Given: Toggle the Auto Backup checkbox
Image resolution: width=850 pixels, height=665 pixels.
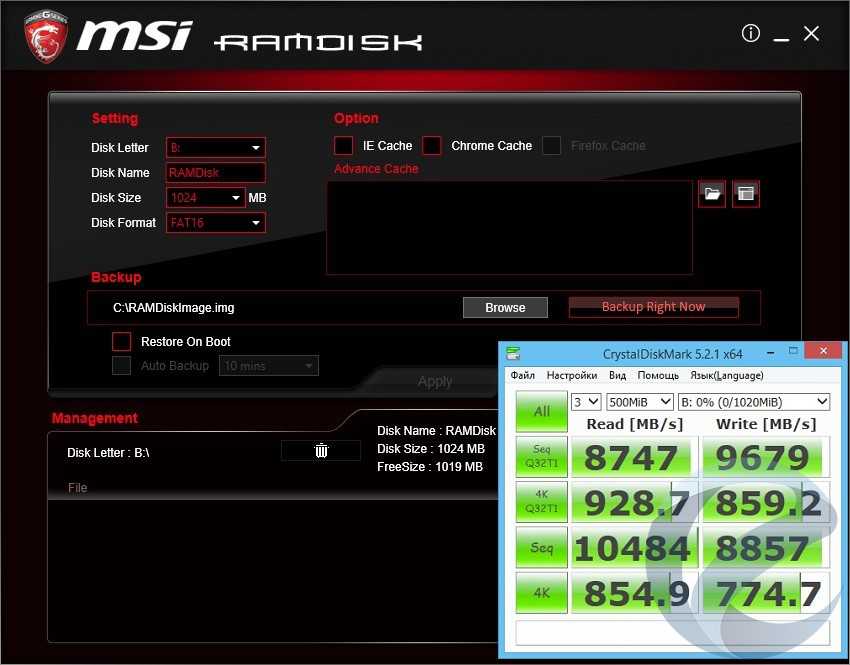Looking at the screenshot, I should point(121,365).
